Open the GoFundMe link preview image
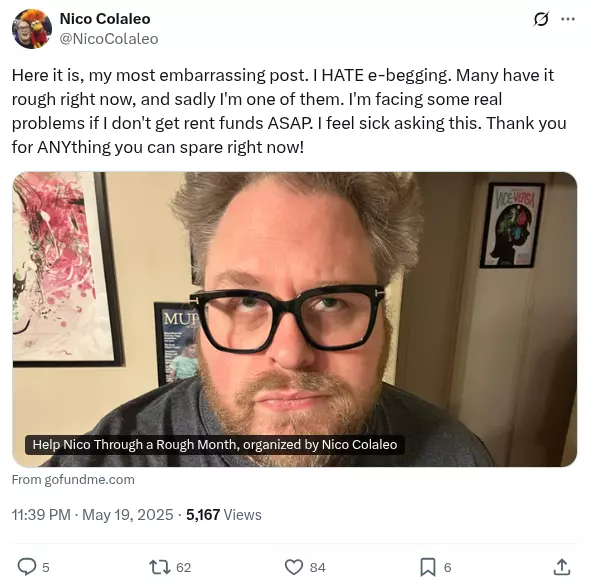This screenshot has height=585, width=589. pyautogui.click(x=294, y=319)
